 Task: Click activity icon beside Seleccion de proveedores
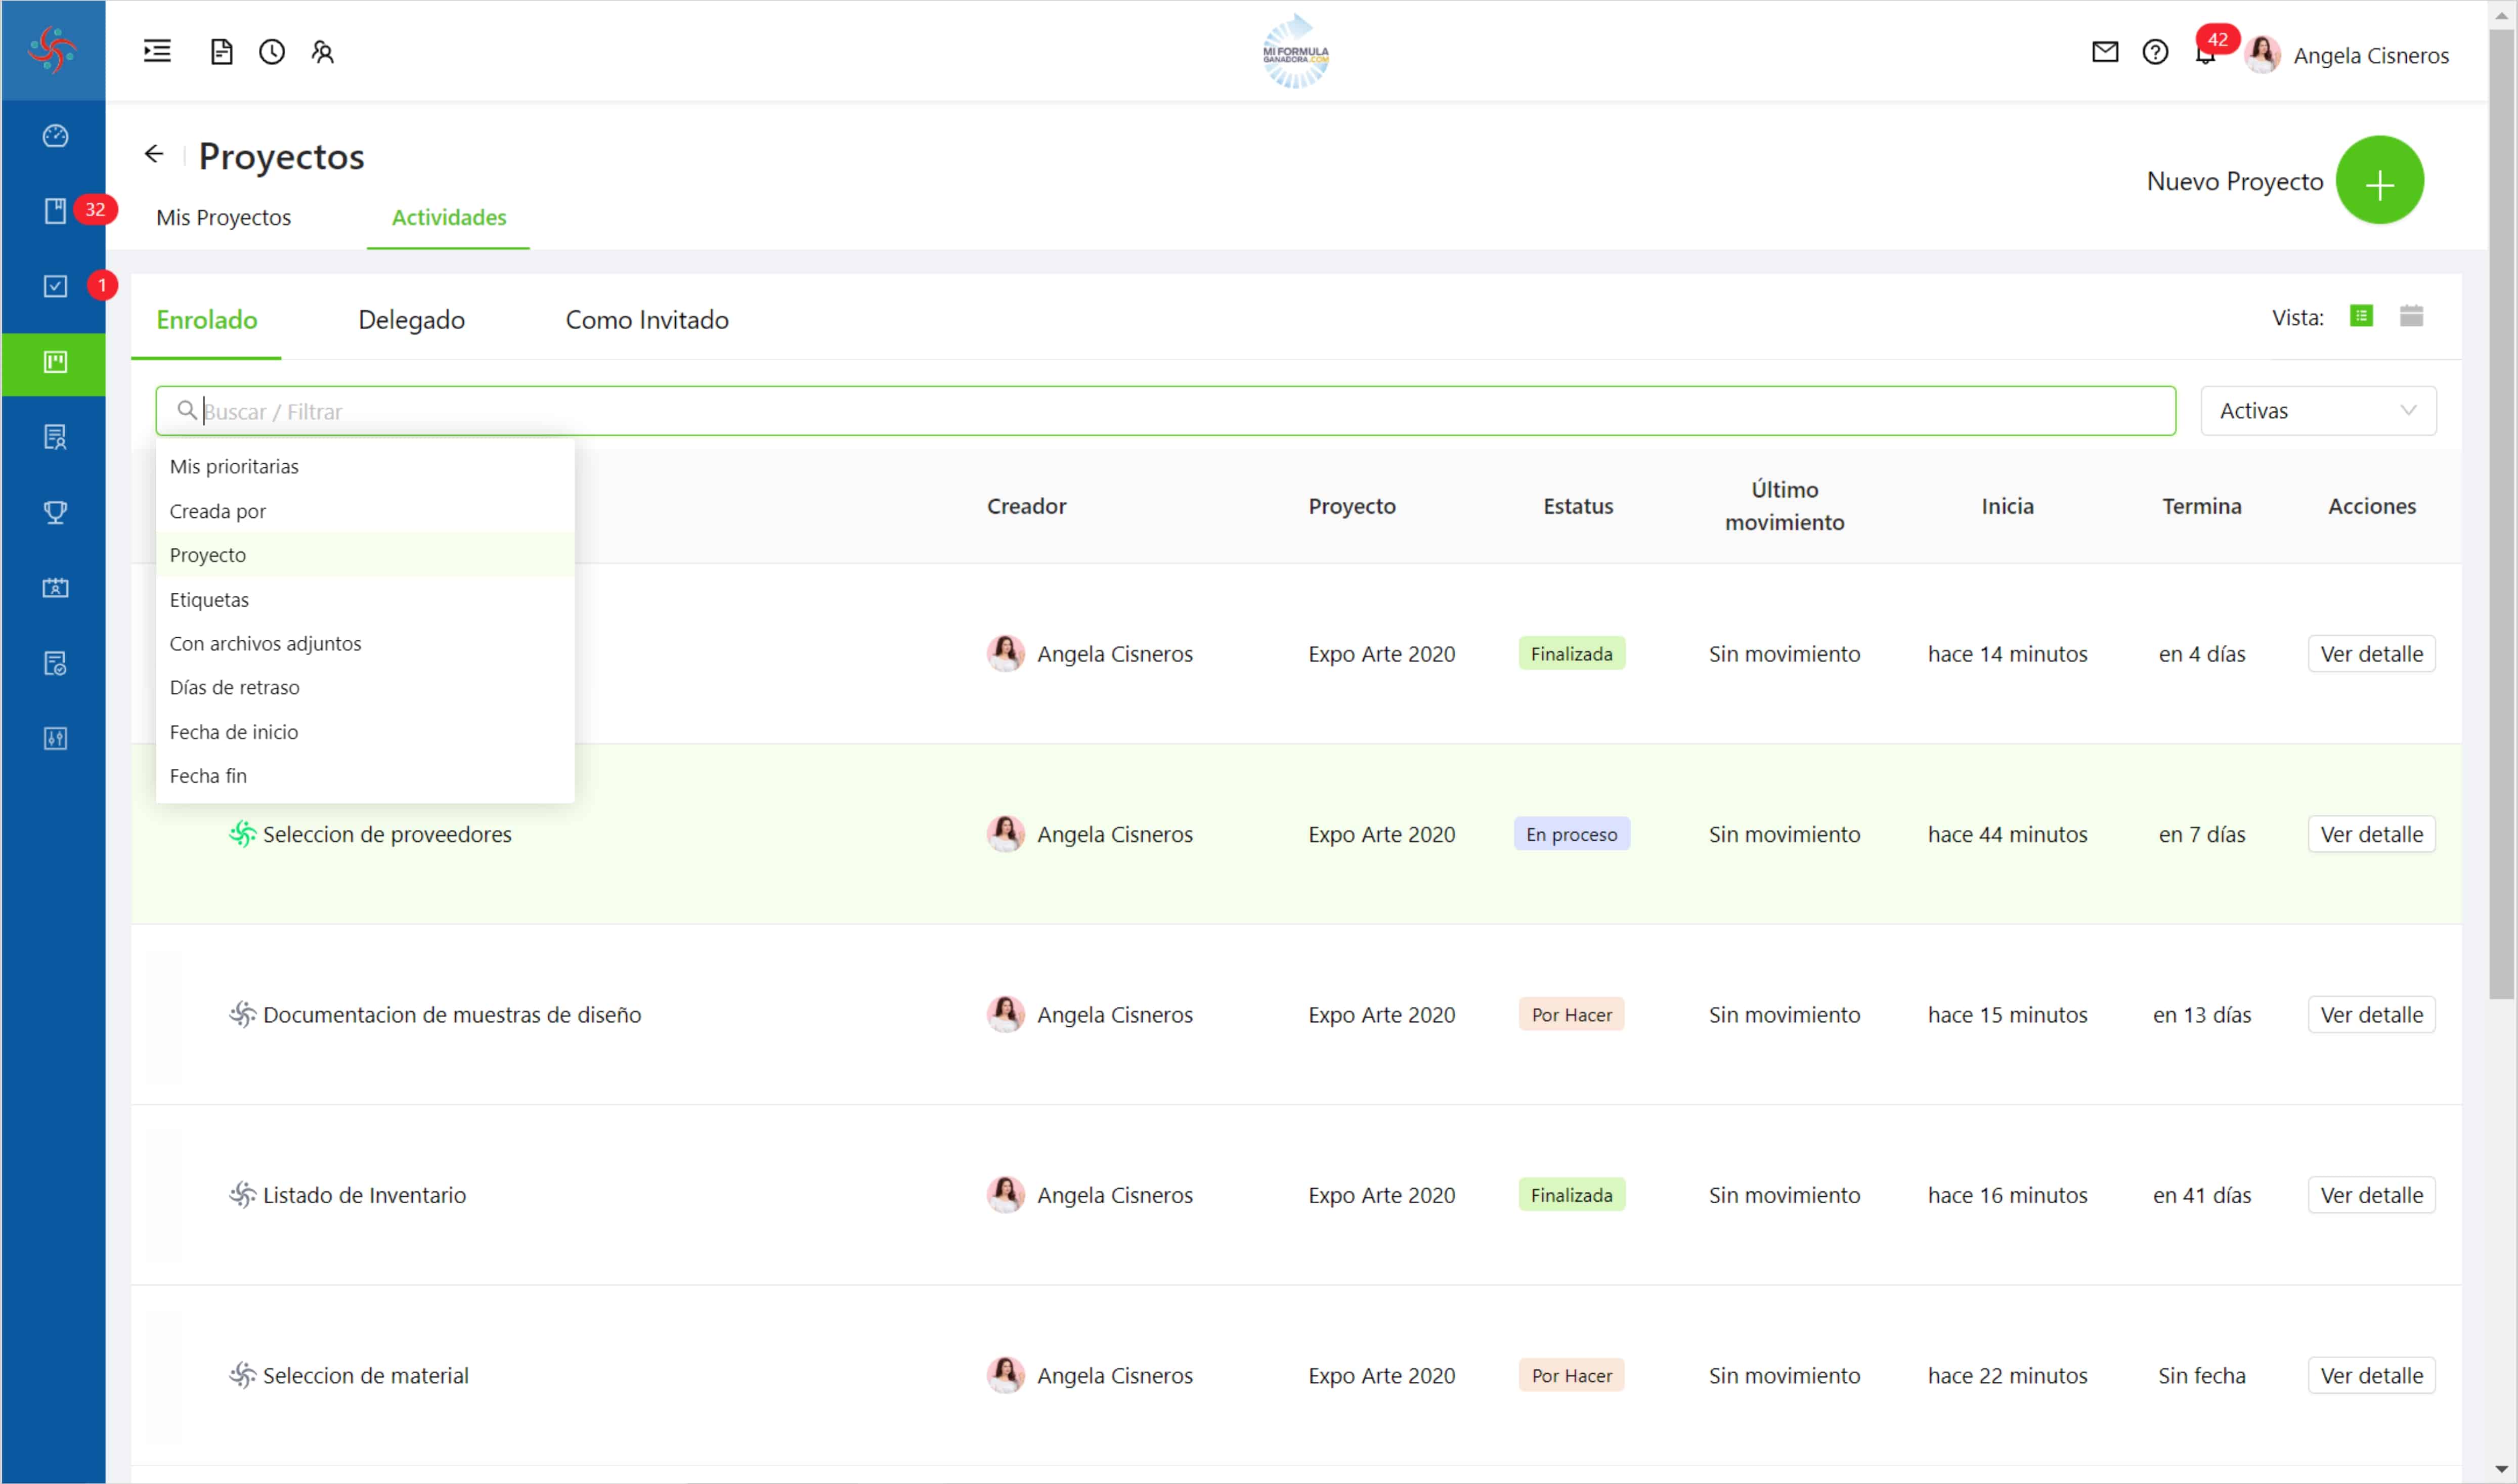242,834
